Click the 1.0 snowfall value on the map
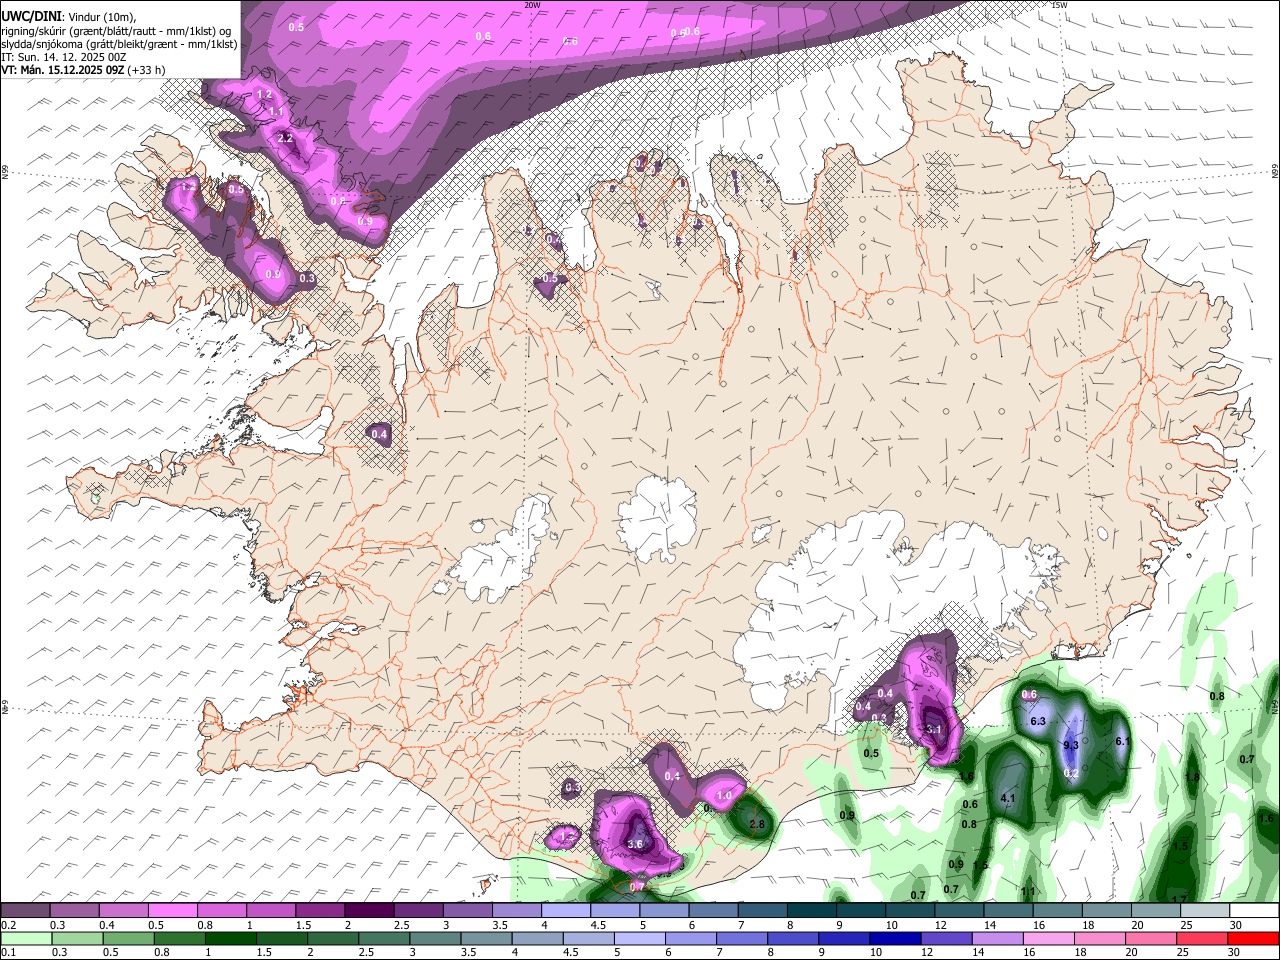Image resolution: width=1280 pixels, height=960 pixels. [x=725, y=796]
